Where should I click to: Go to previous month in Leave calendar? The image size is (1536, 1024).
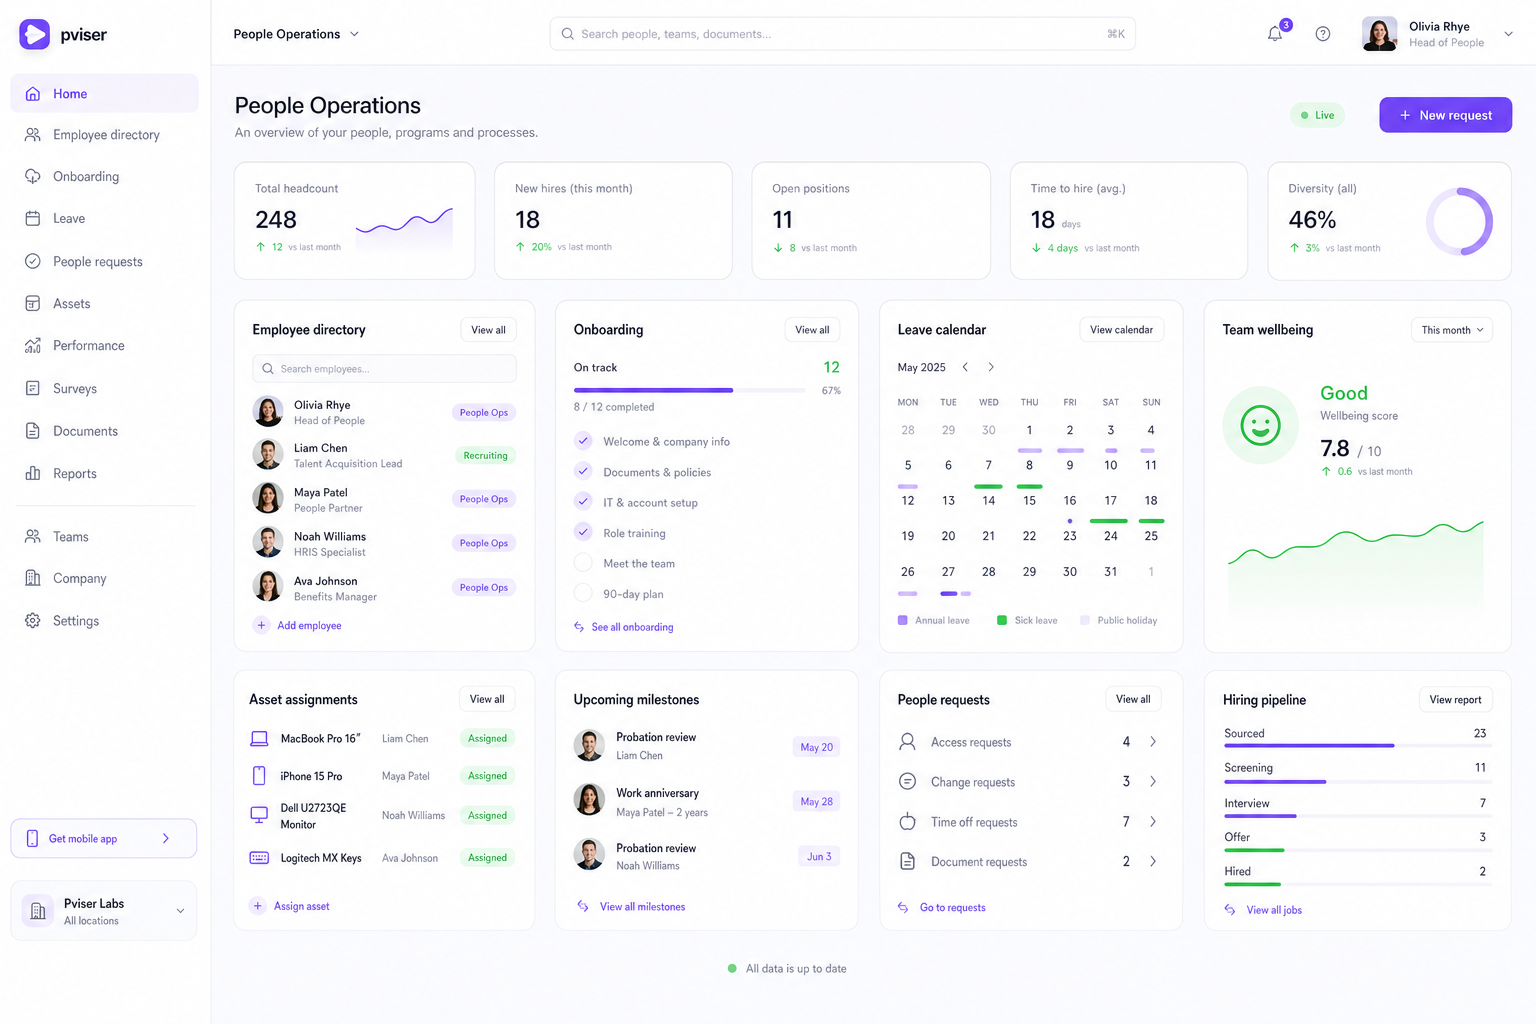click(x=965, y=367)
